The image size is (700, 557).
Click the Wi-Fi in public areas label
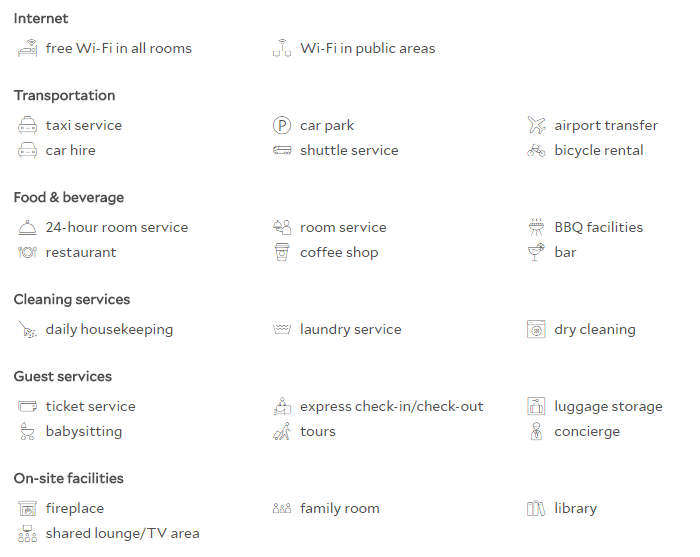click(367, 48)
